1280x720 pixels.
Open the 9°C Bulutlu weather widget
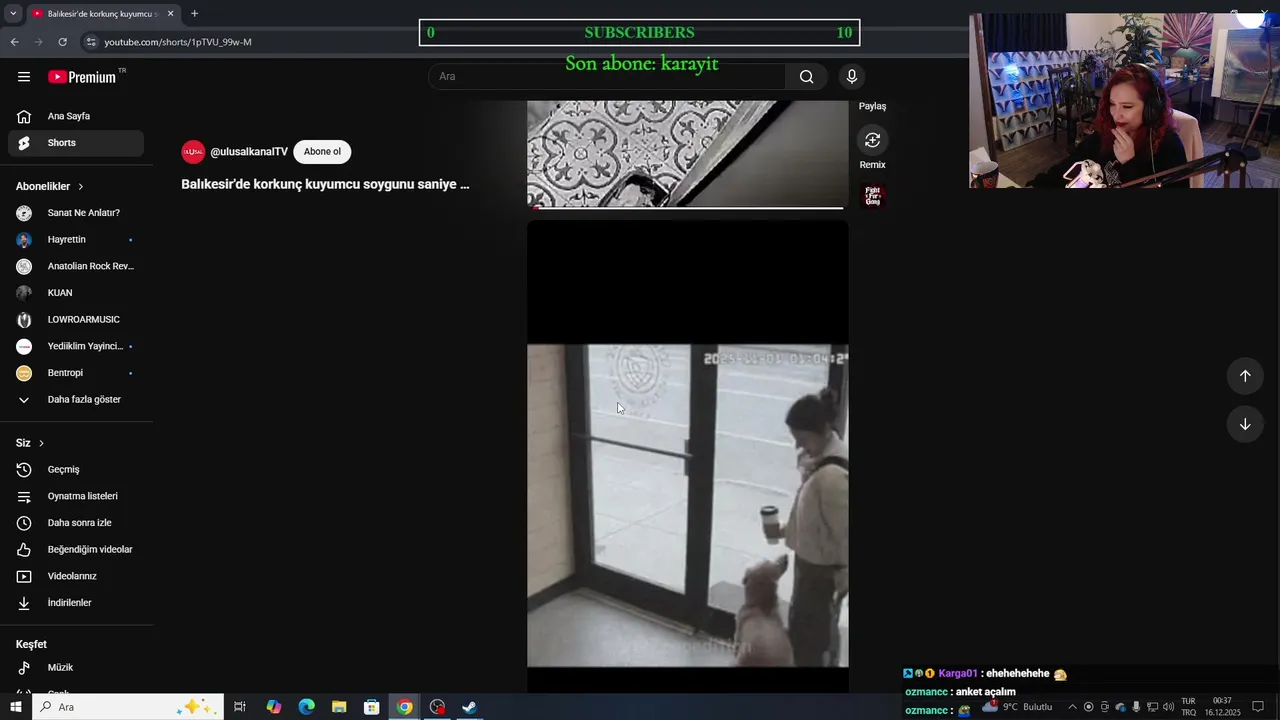(1017, 706)
